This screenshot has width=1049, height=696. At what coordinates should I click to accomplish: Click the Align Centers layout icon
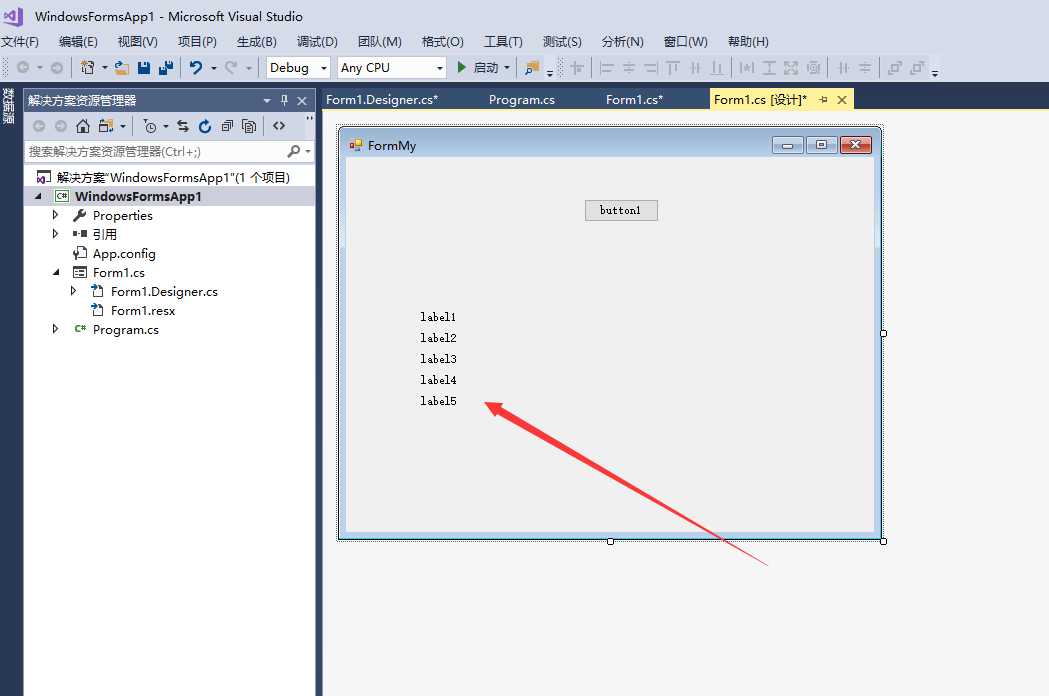(x=629, y=68)
